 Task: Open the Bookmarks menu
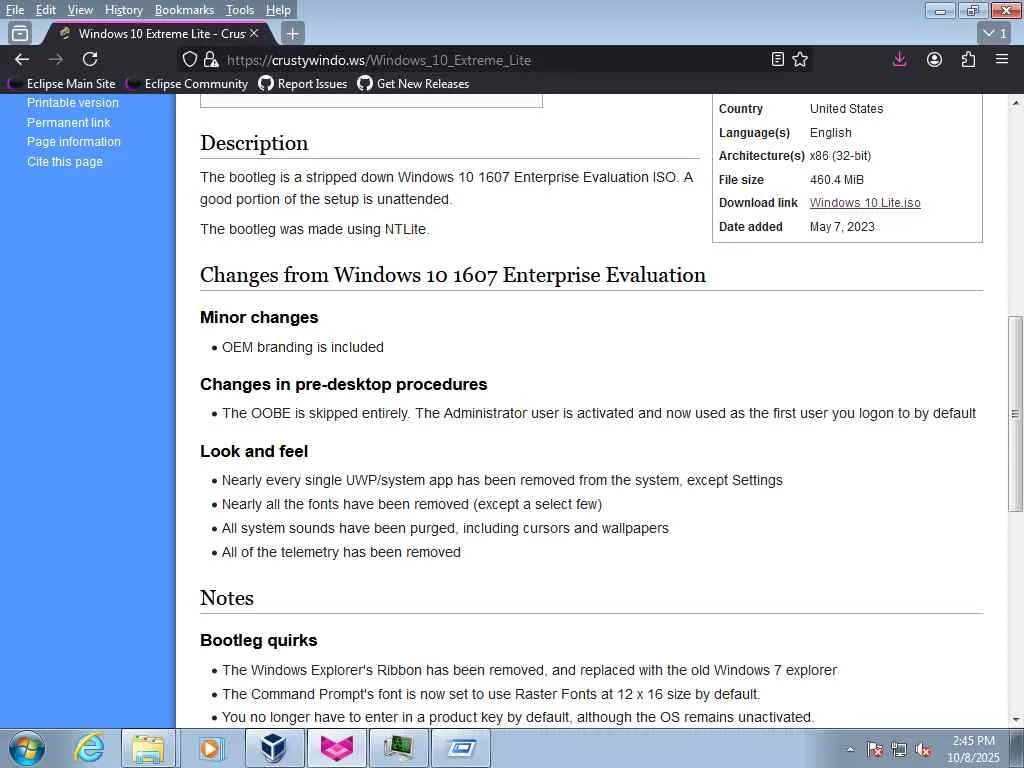tap(184, 10)
